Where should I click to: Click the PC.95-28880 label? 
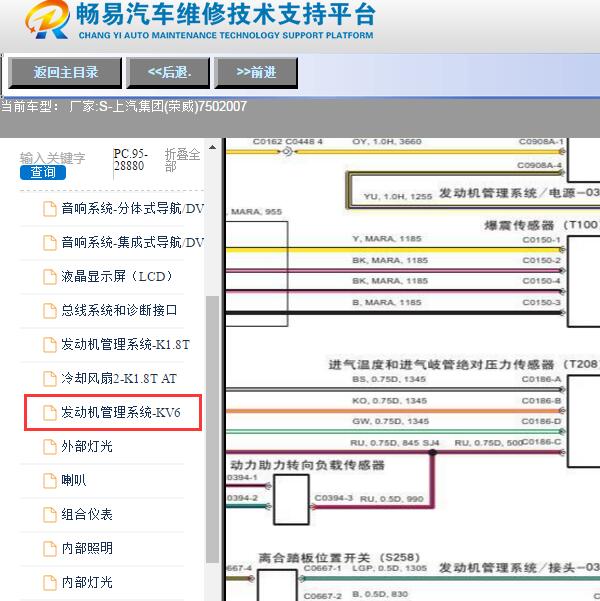tap(130, 160)
